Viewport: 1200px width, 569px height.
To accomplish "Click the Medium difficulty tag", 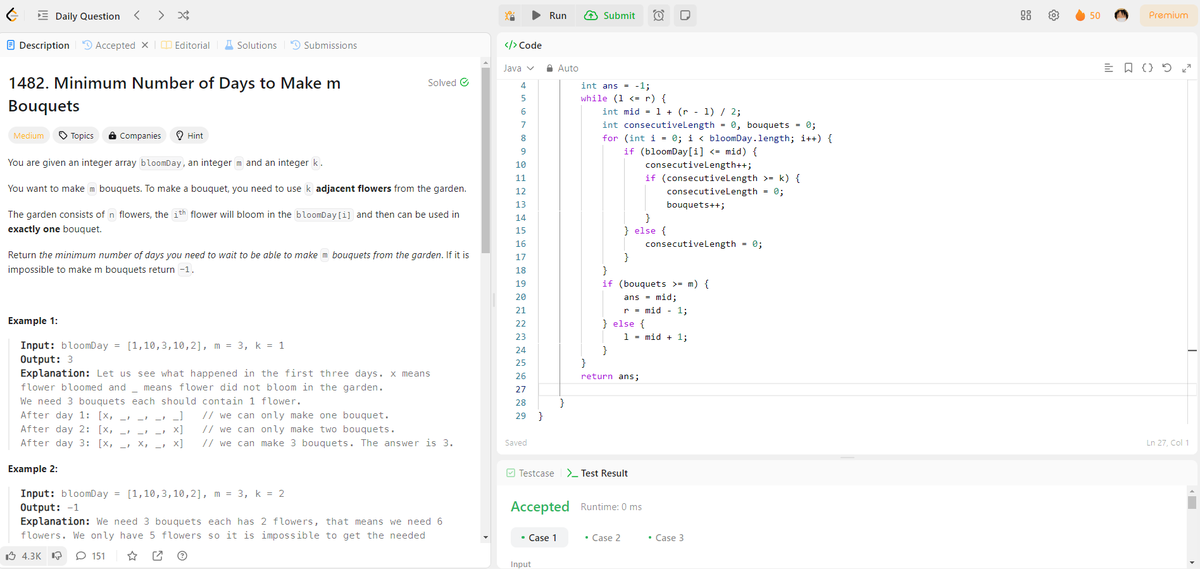I will click(x=28, y=136).
